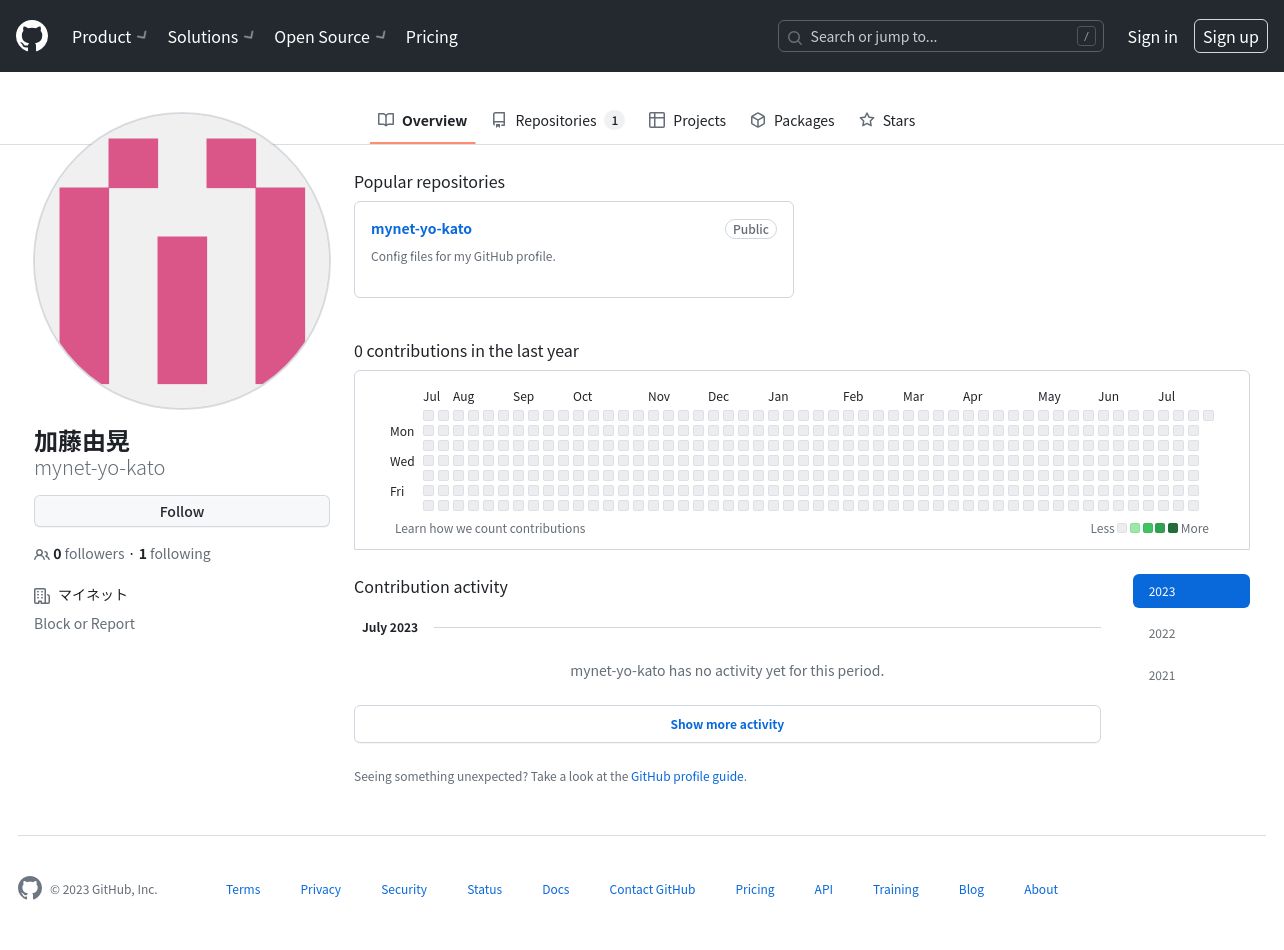Viewport: 1284px width, 950px height.
Task: Click the GitHub Octocat logo in header
Action: (32, 36)
